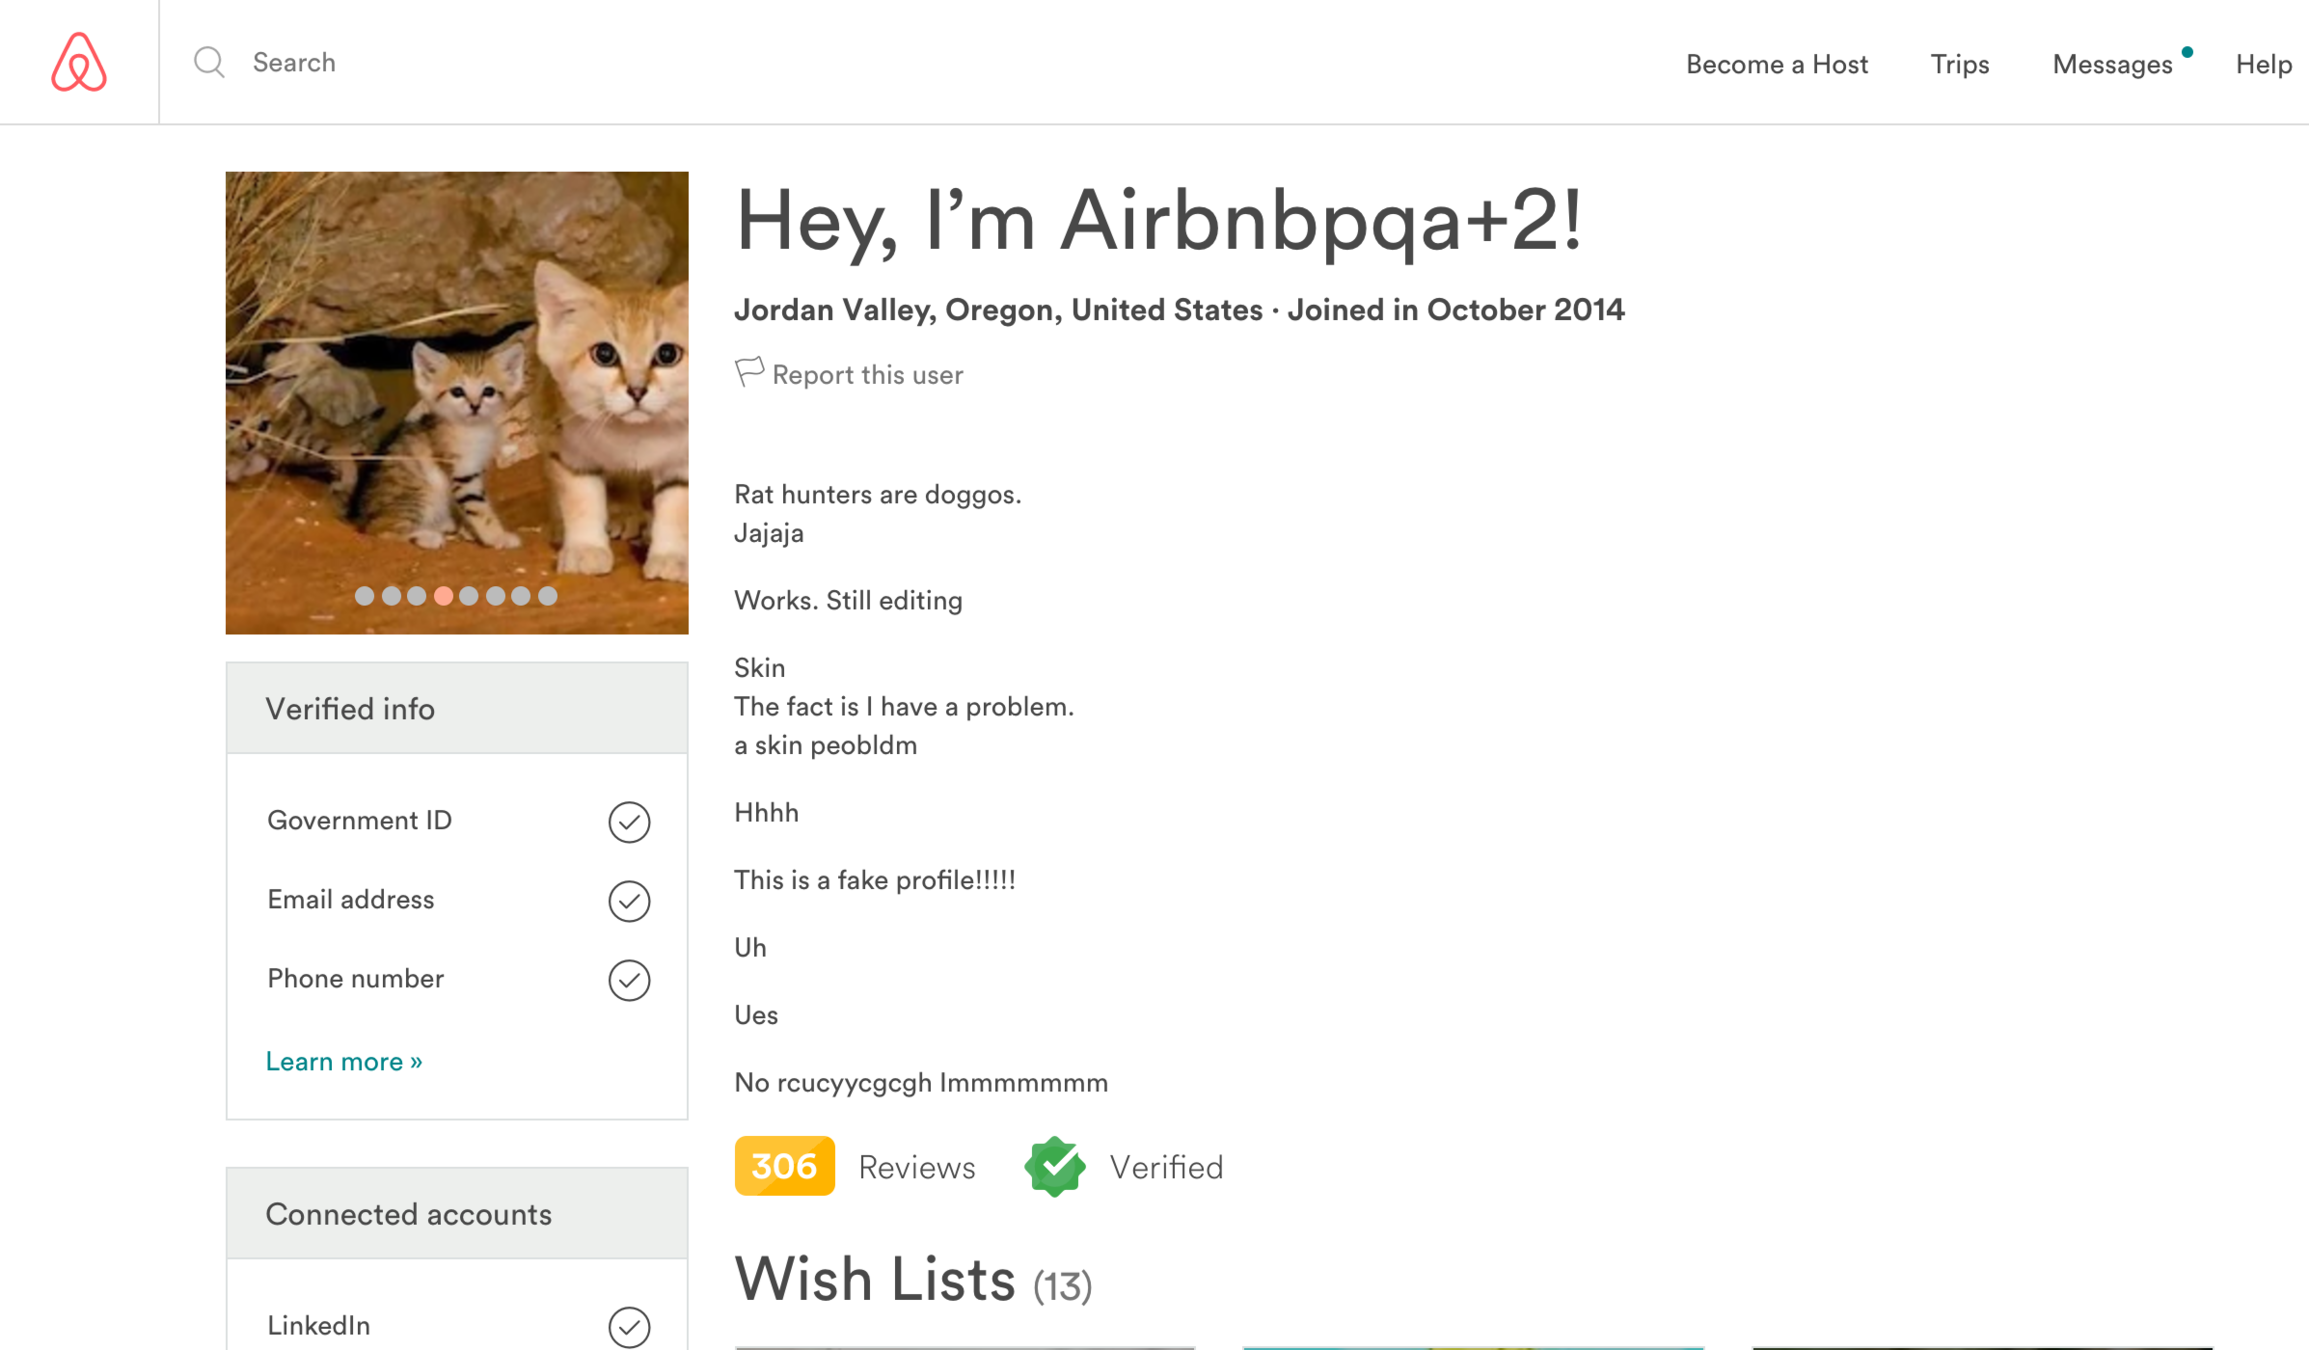Open the Help menu item
This screenshot has height=1350, width=2309.
coord(2263,64)
